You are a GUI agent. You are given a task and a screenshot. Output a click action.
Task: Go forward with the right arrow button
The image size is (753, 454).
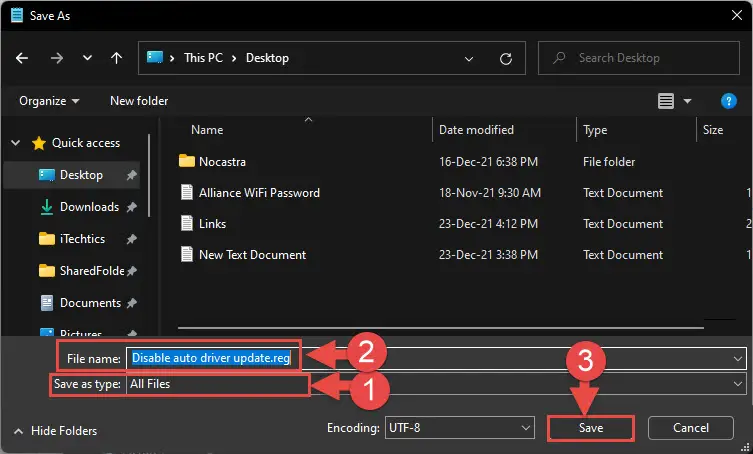[x=57, y=58]
